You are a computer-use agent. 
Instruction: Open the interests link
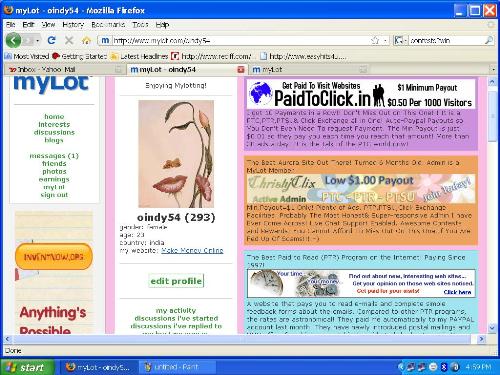point(54,124)
